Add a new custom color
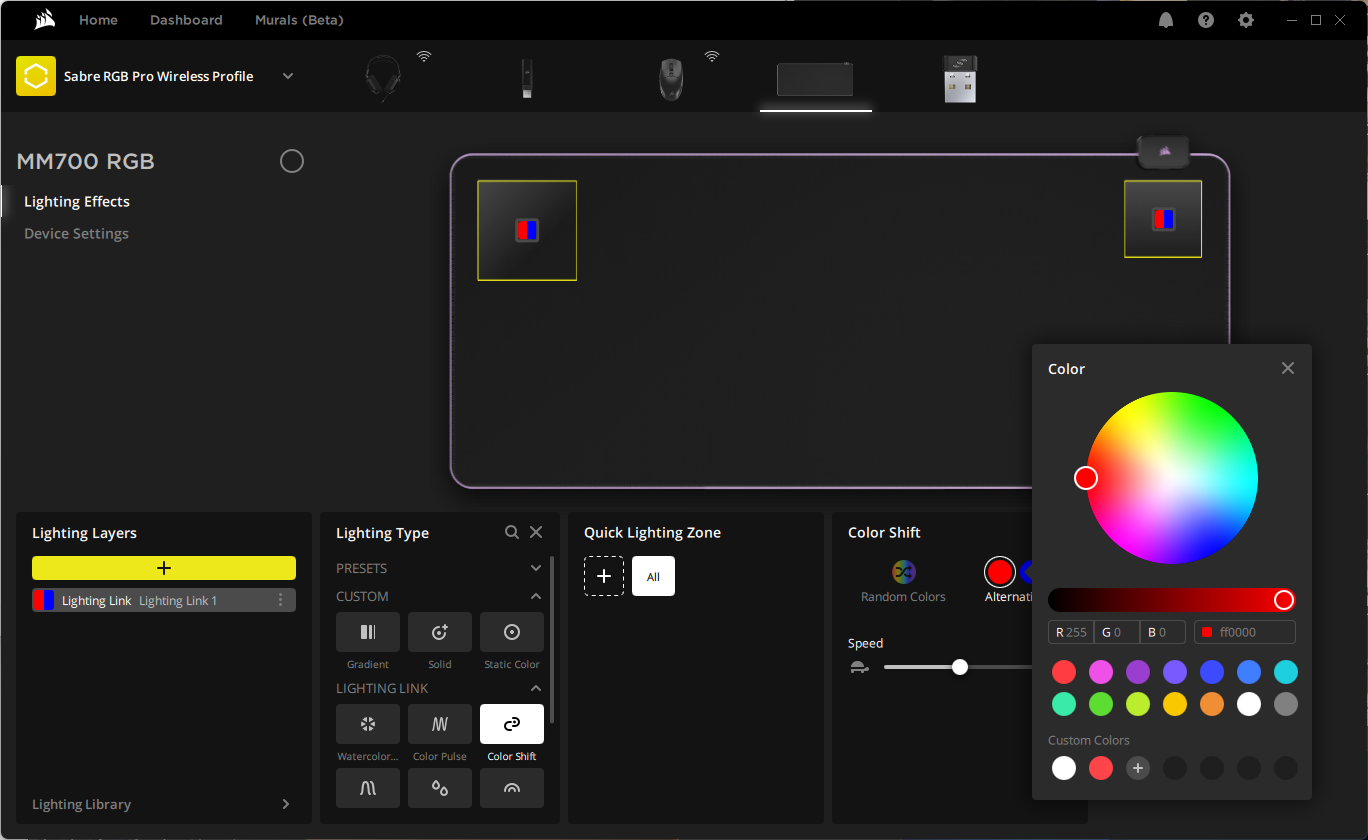 click(1138, 768)
